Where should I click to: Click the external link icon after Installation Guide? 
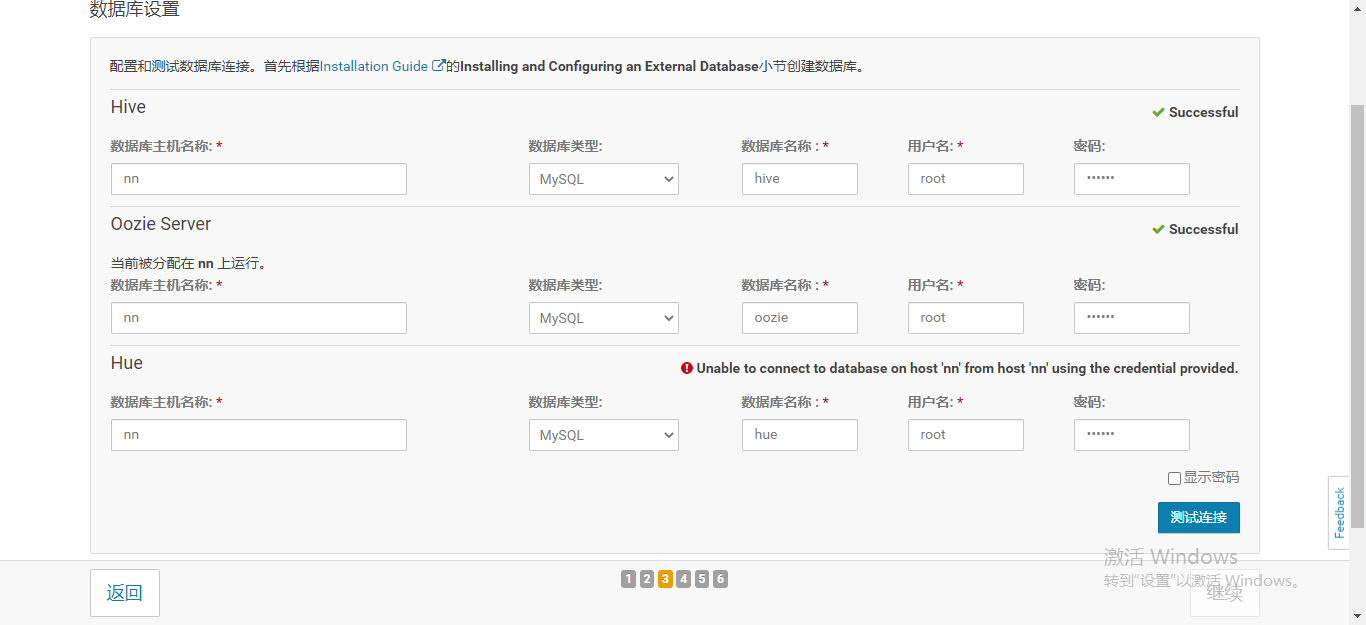[438, 66]
